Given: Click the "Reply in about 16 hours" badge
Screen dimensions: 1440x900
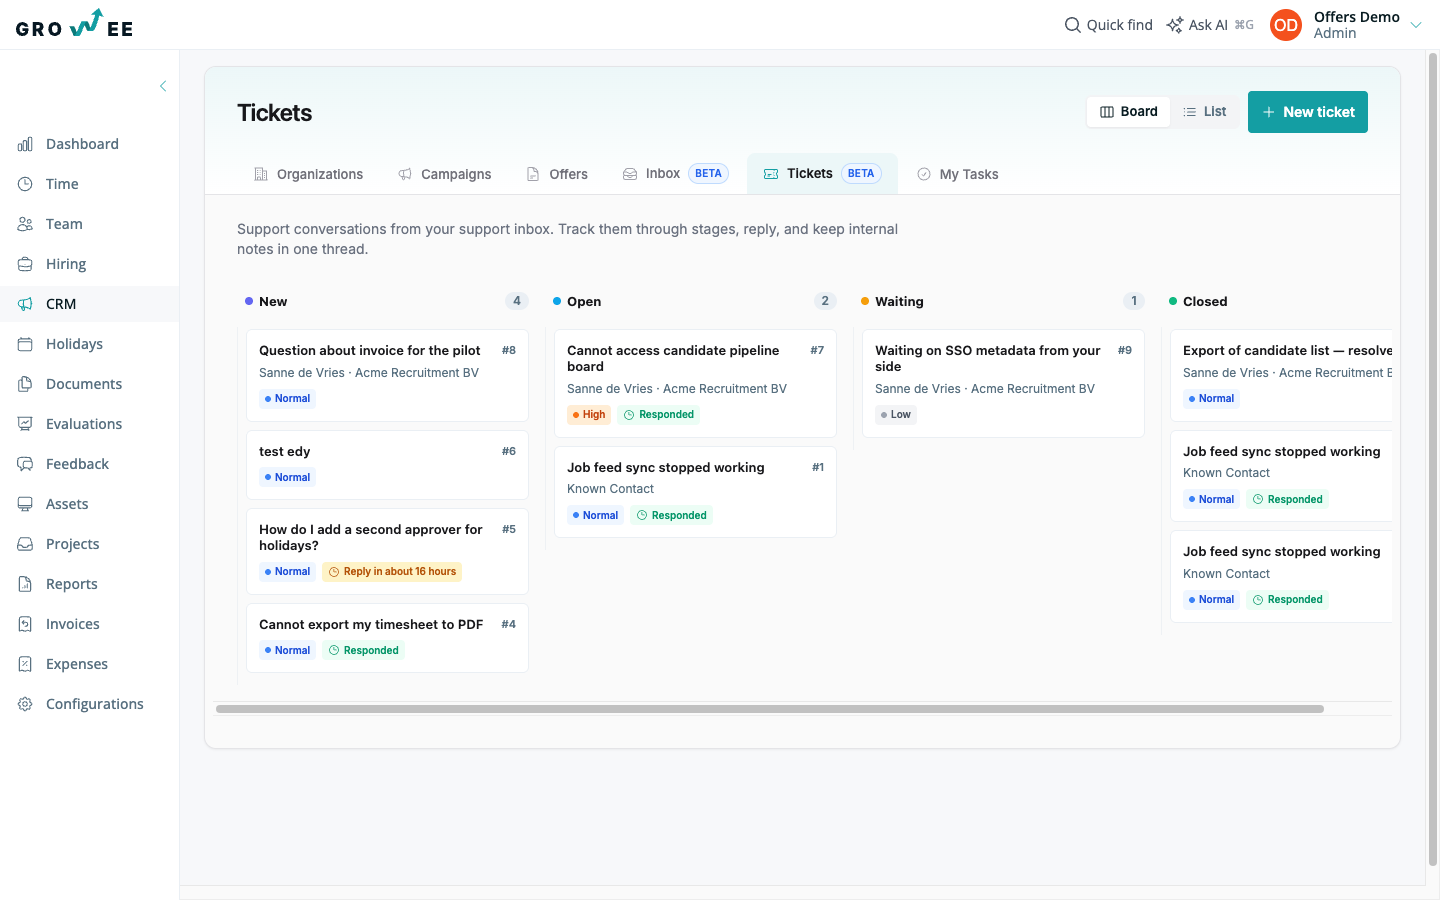Looking at the screenshot, I should click(392, 572).
